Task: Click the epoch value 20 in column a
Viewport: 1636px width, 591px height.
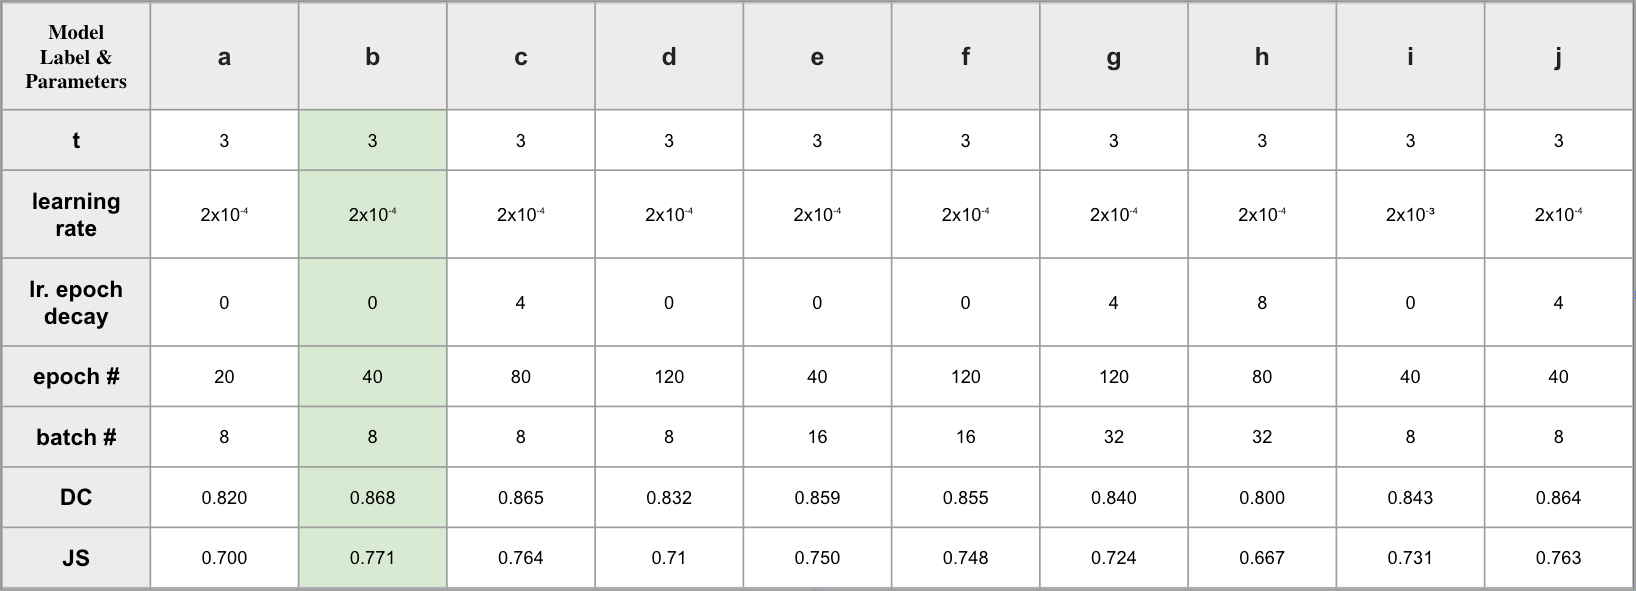Action: 224,377
